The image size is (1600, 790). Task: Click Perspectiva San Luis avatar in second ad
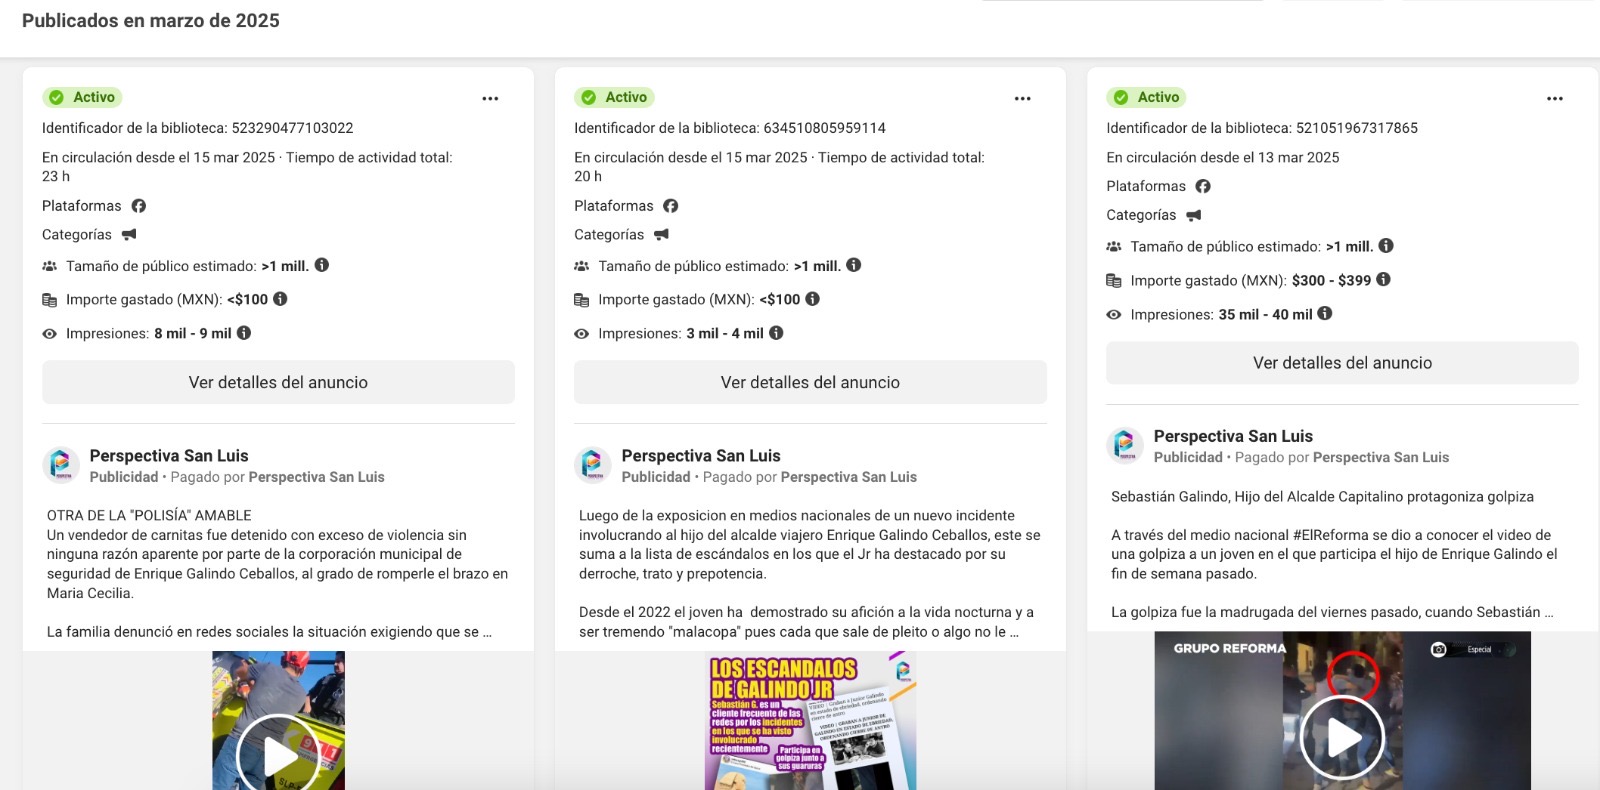click(x=593, y=465)
